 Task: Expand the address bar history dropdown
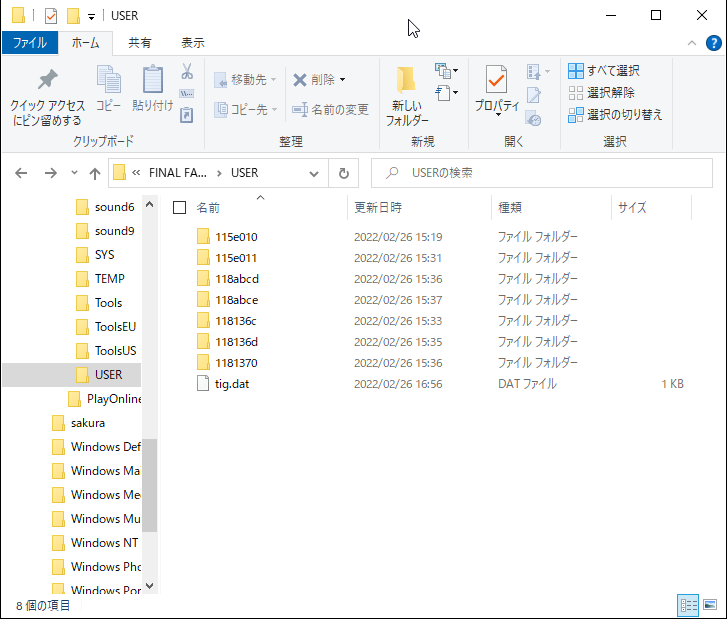[314, 174]
